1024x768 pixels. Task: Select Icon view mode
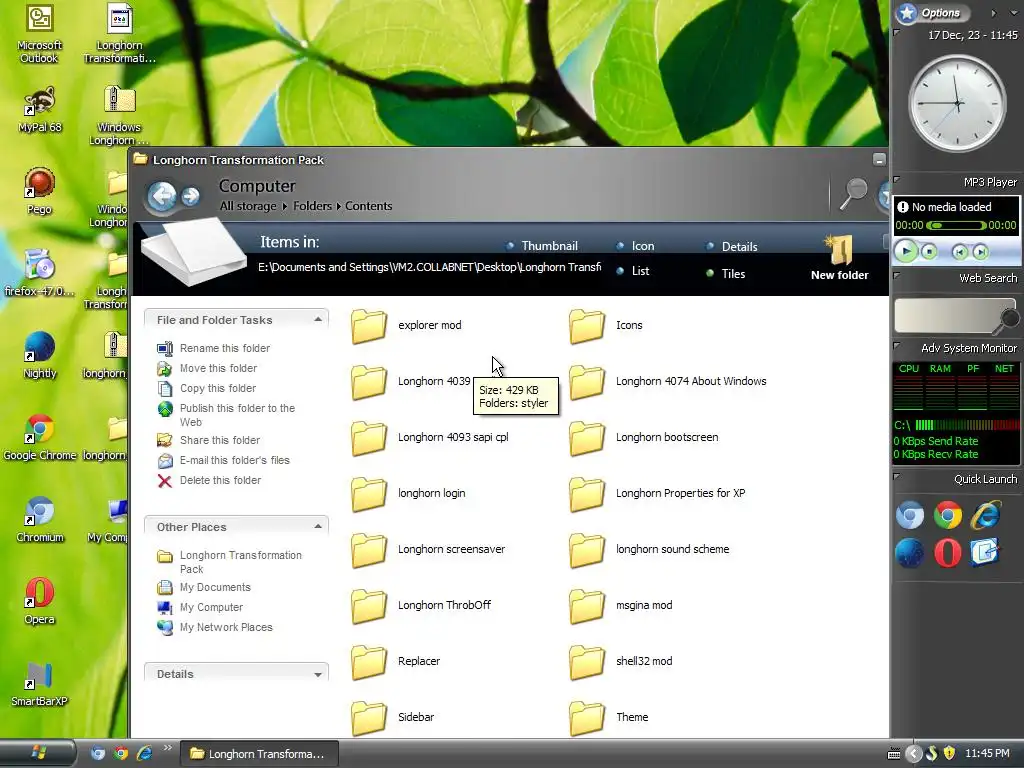[x=635, y=246]
